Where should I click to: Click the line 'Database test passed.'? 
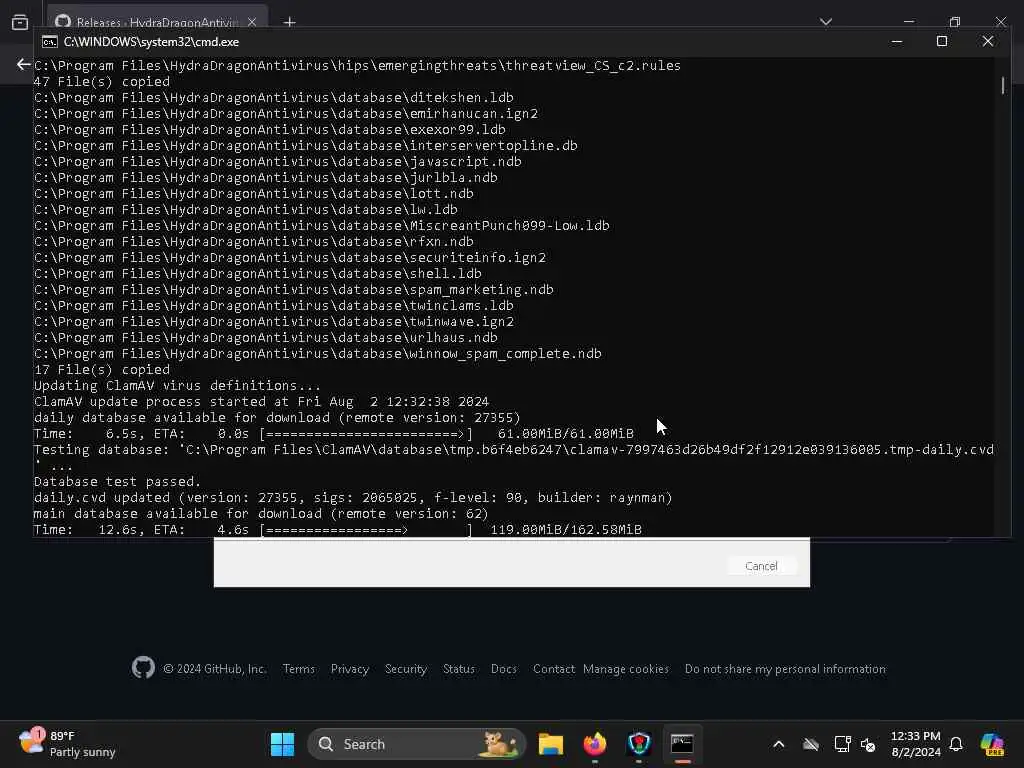pos(118,481)
